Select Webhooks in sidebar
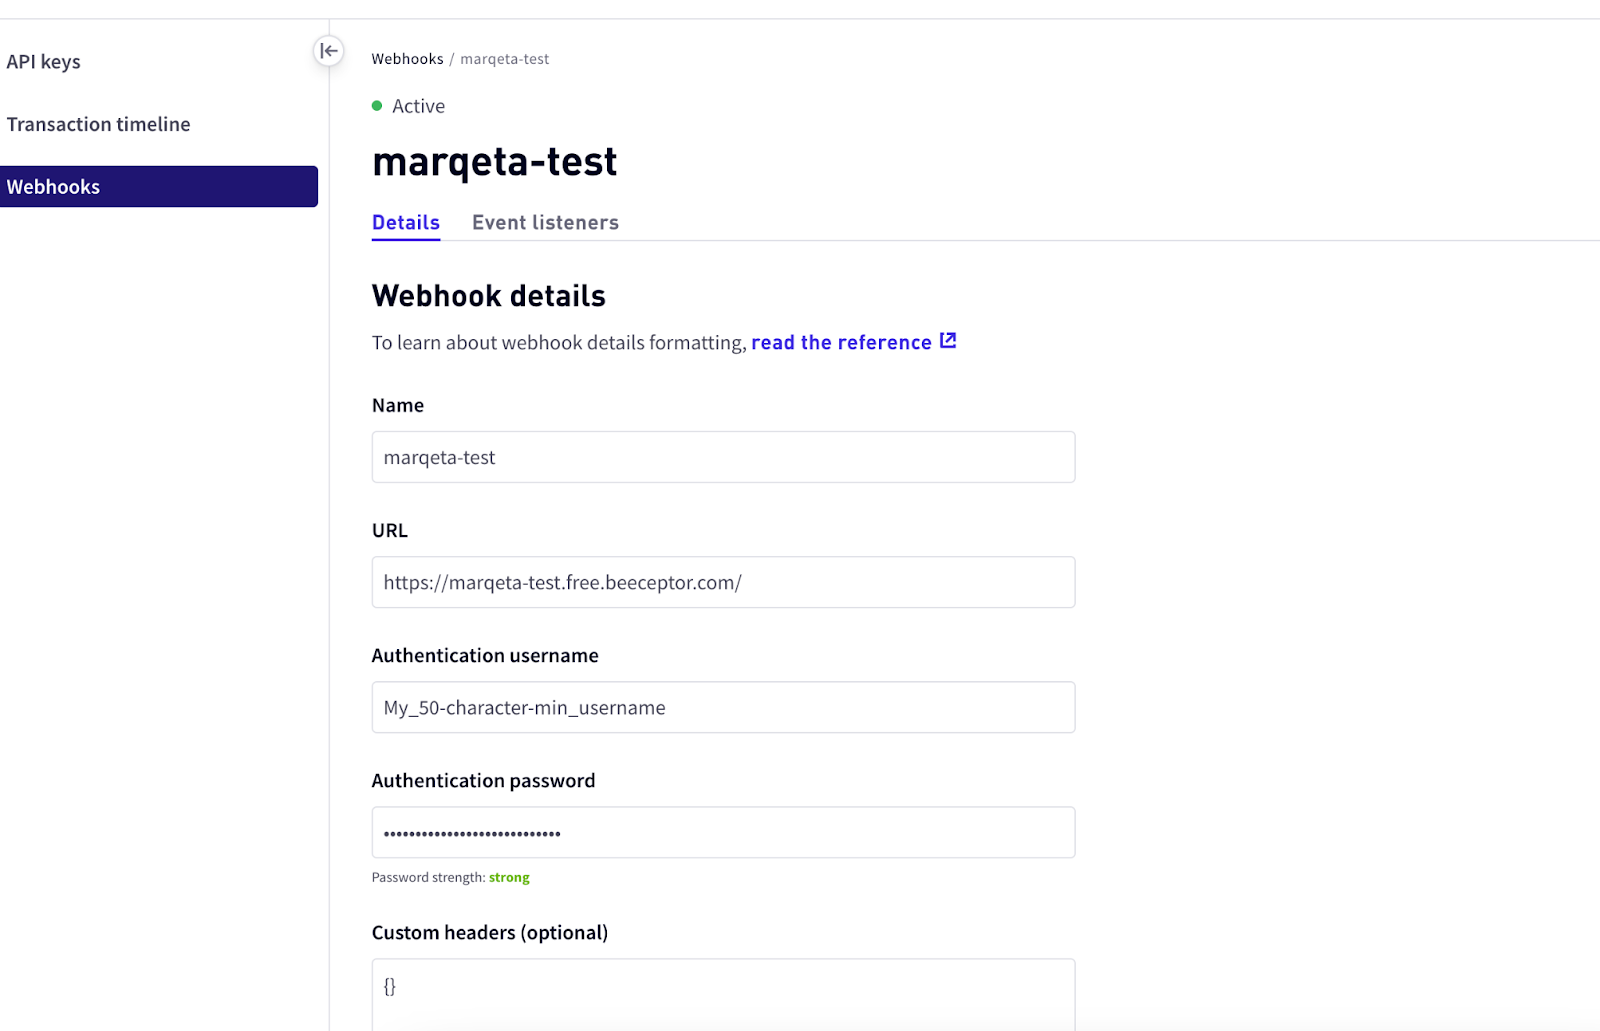The image size is (1600, 1031). point(159,187)
